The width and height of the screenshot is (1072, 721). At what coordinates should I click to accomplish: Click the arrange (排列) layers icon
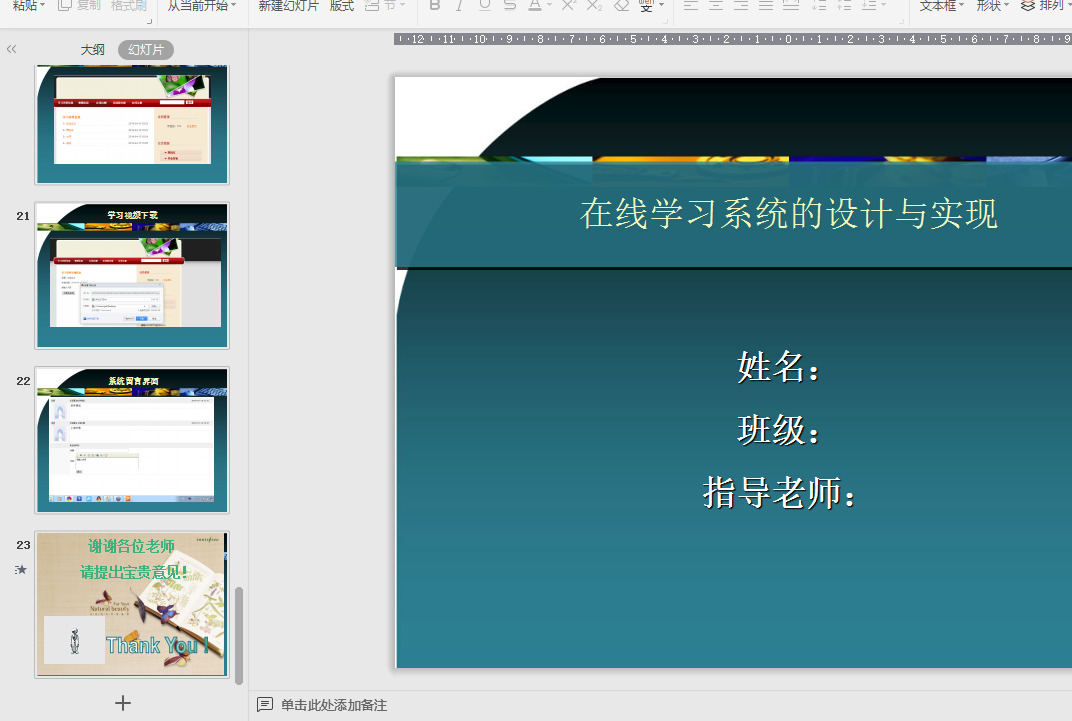coord(1028,5)
